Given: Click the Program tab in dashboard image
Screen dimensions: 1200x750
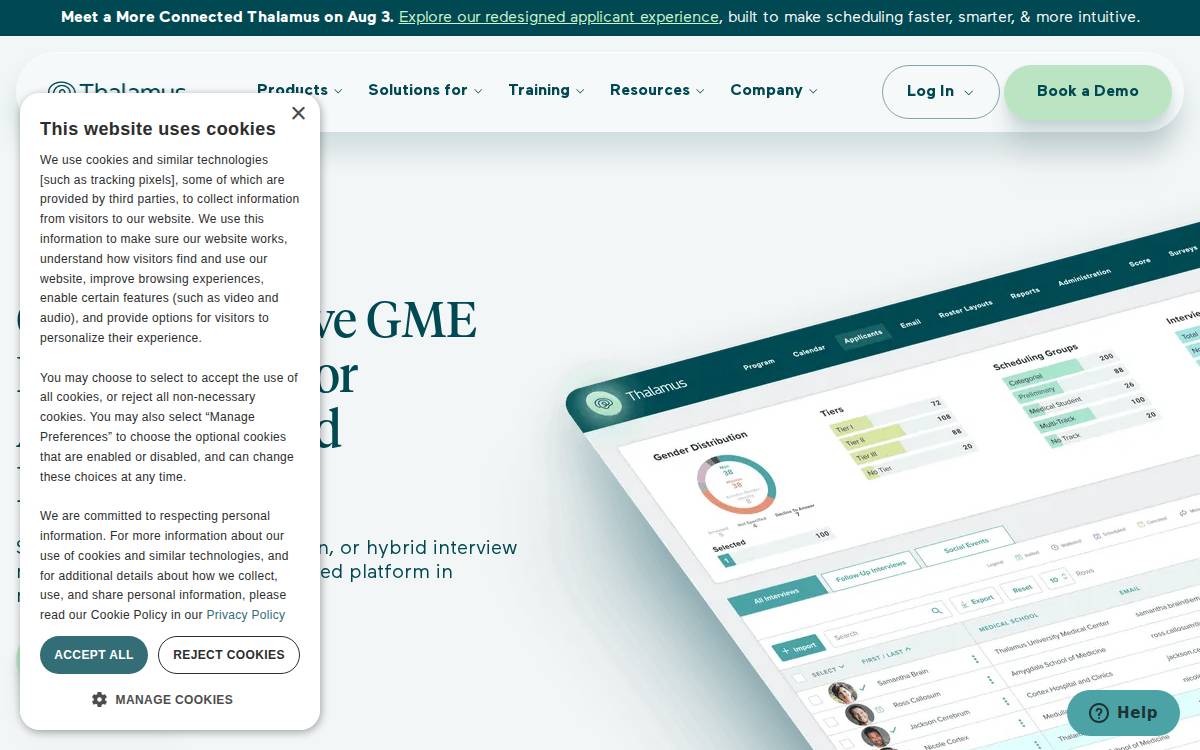Looking at the screenshot, I should click(x=759, y=365).
